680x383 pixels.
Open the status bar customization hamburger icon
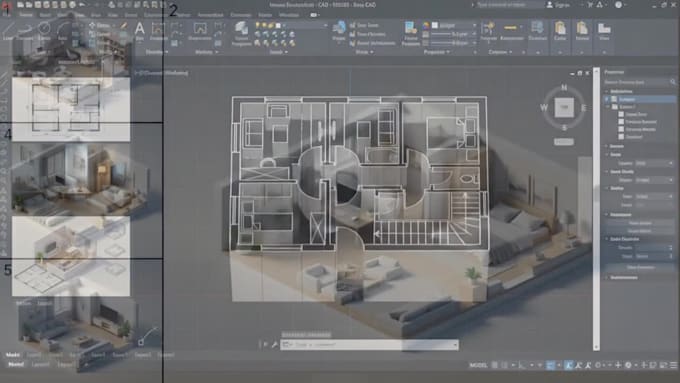pos(673,365)
